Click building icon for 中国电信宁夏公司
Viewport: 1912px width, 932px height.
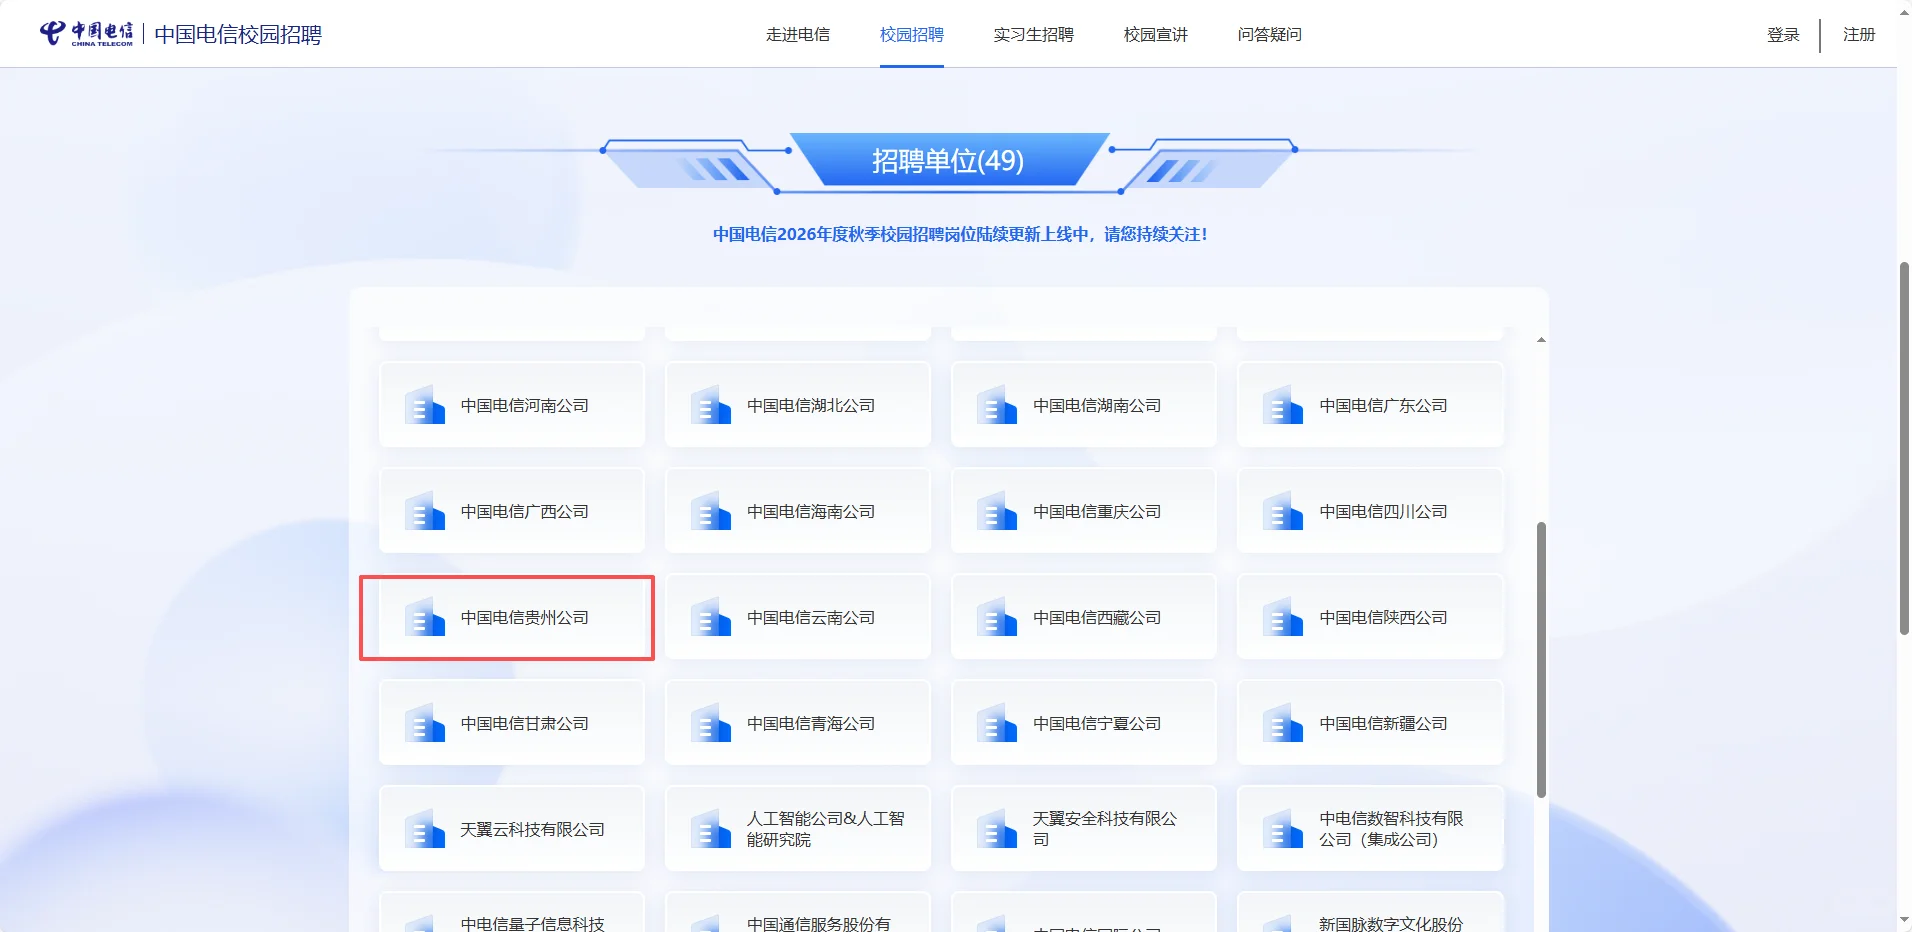pyautogui.click(x=997, y=723)
